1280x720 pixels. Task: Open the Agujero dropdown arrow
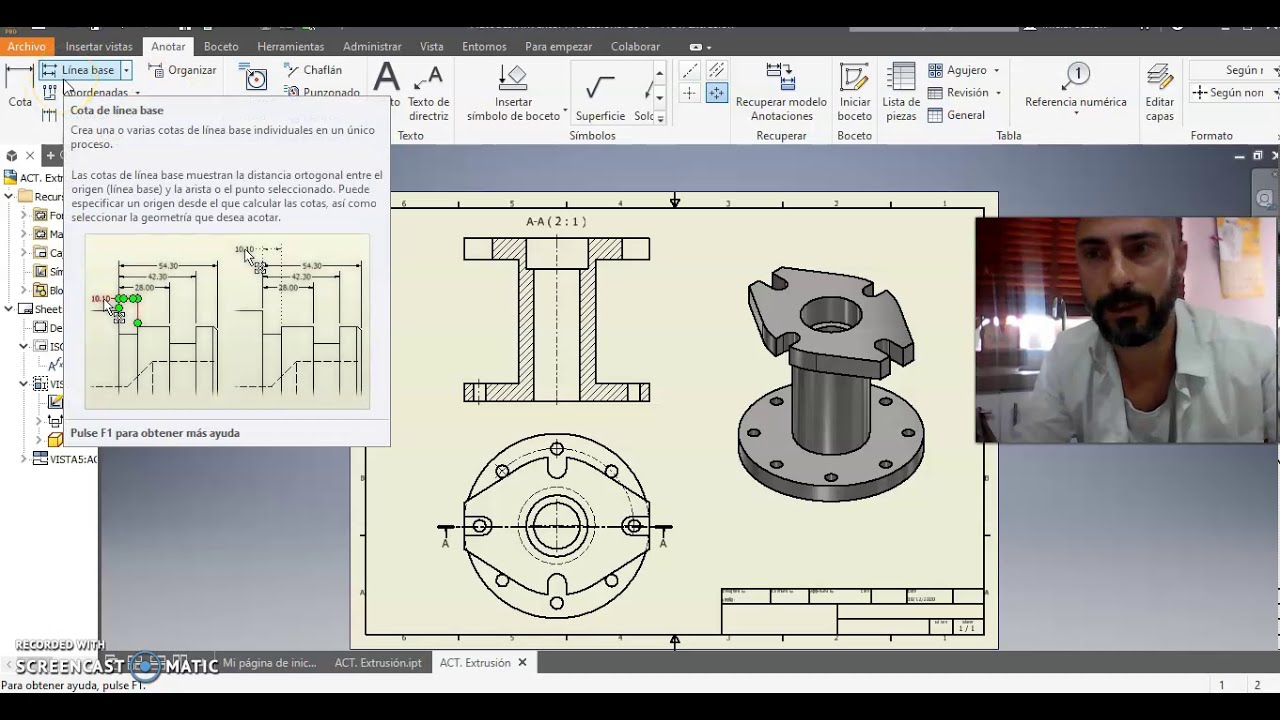(996, 70)
